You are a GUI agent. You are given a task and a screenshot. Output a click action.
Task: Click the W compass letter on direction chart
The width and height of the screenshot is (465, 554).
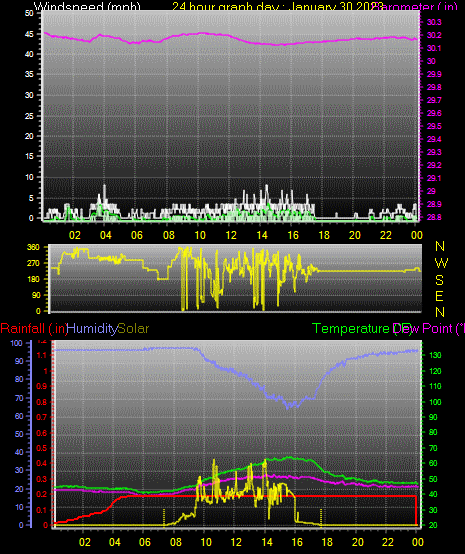click(x=441, y=263)
